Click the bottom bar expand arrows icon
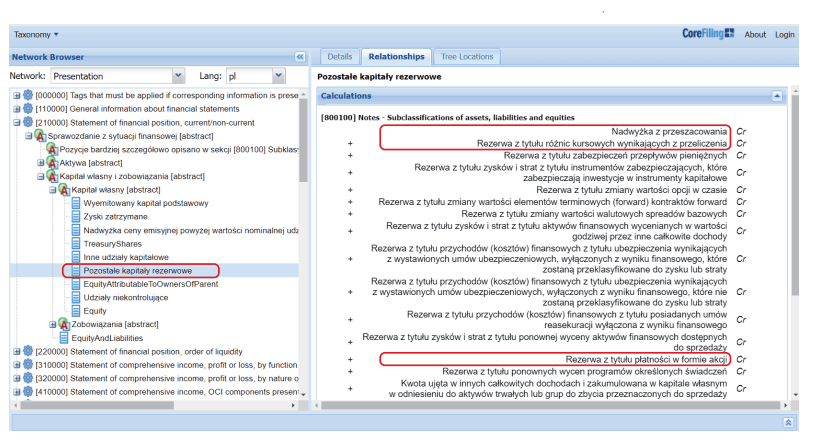The height and width of the screenshot is (445, 814). pyautogui.click(x=788, y=422)
